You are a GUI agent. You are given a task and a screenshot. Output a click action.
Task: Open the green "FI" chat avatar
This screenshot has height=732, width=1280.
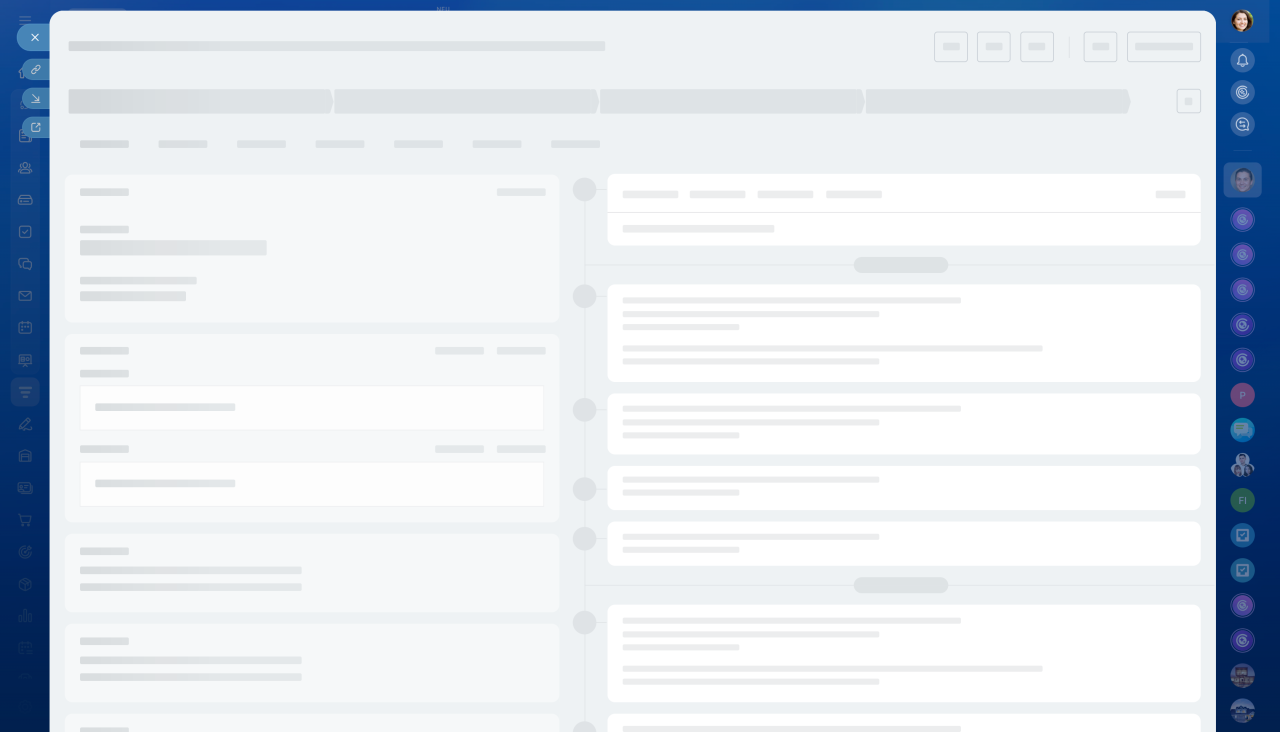pyautogui.click(x=1242, y=500)
